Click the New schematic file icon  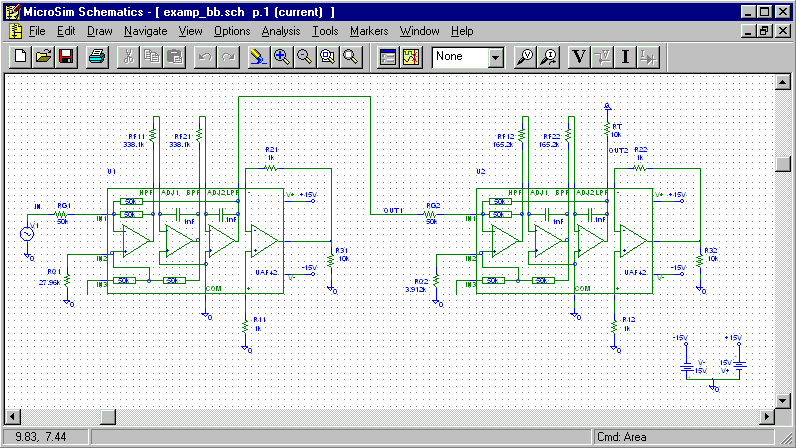pyautogui.click(x=20, y=57)
